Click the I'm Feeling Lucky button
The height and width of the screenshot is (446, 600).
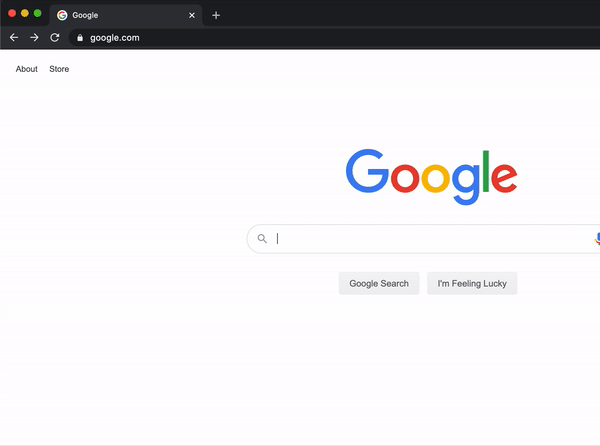click(472, 283)
